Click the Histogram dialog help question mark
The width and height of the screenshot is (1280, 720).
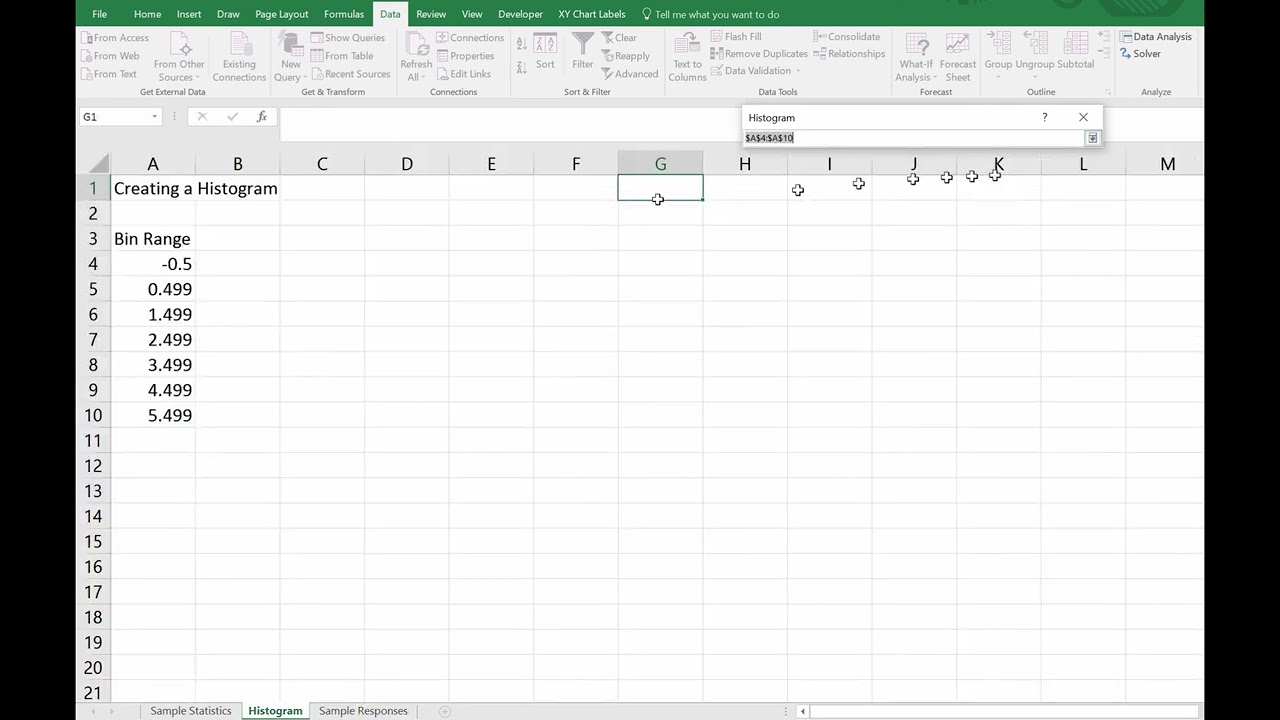pos(1045,117)
